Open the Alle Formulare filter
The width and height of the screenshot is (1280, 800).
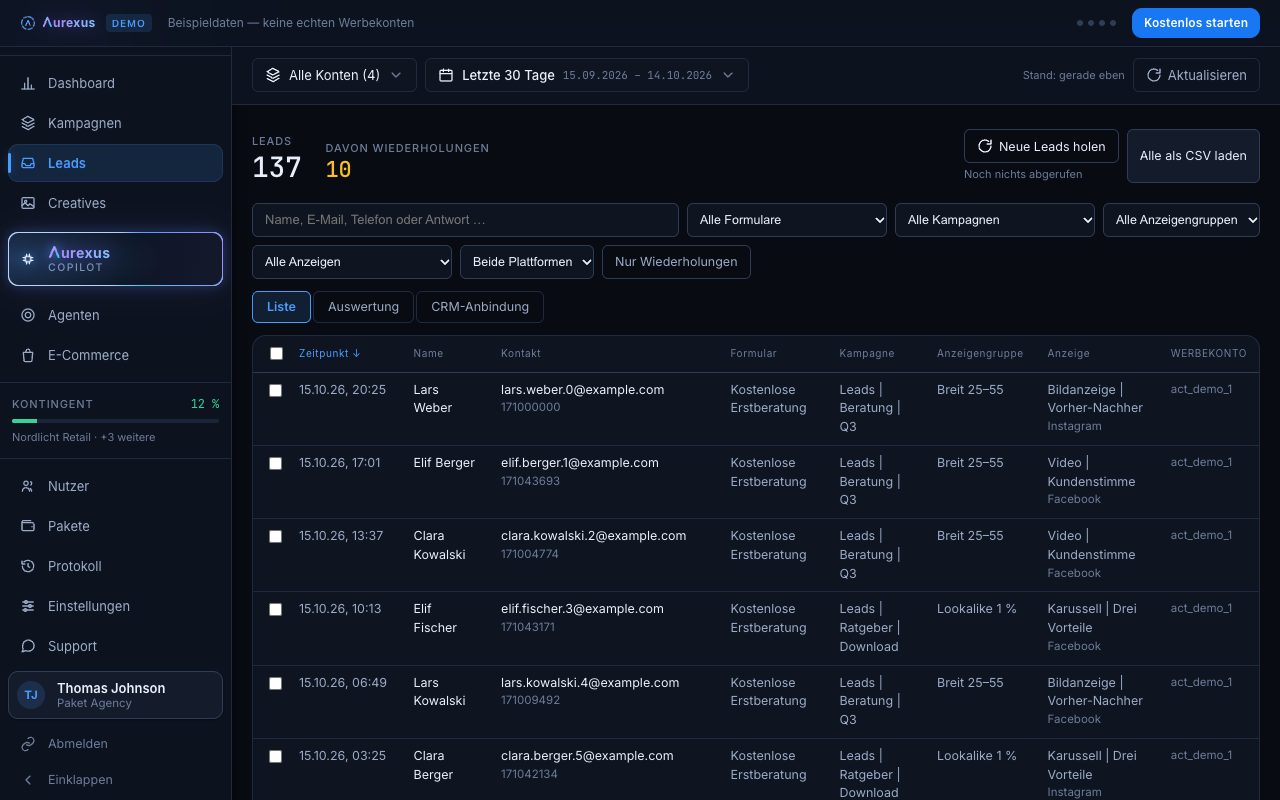(787, 220)
